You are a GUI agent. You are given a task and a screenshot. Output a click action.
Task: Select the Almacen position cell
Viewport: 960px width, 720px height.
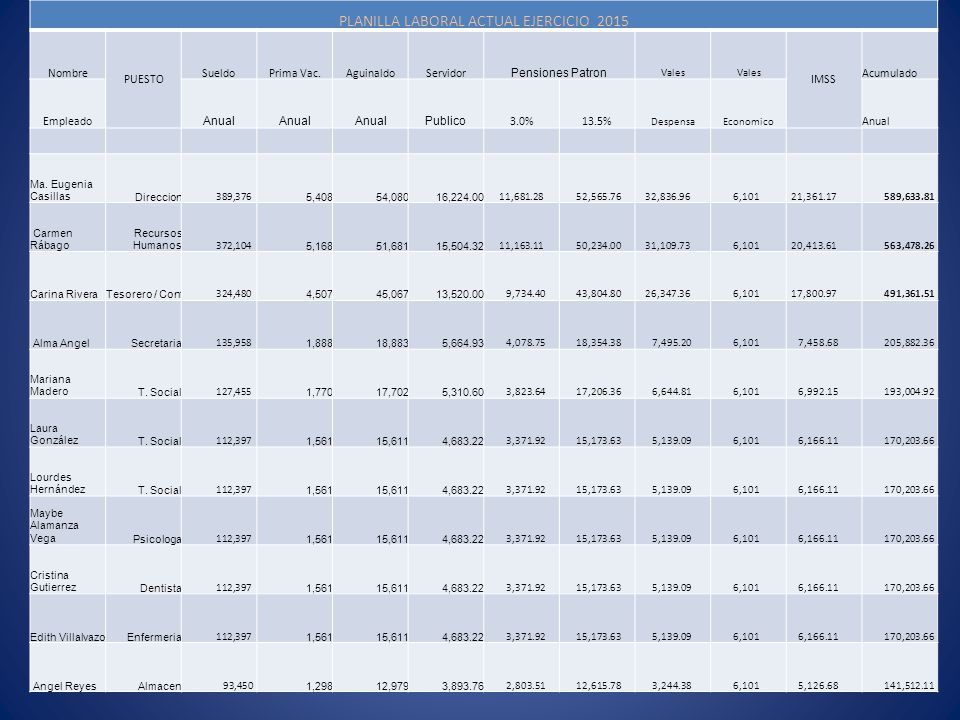pyautogui.click(x=159, y=686)
